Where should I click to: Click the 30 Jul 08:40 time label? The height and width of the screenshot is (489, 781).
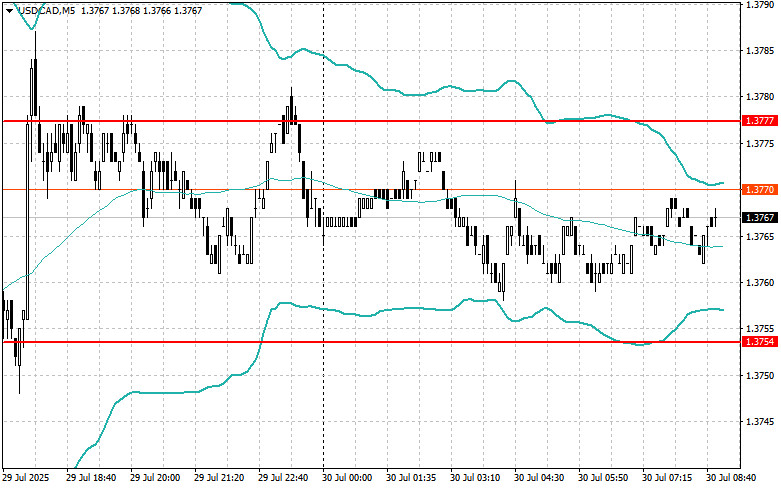[x=731, y=478]
